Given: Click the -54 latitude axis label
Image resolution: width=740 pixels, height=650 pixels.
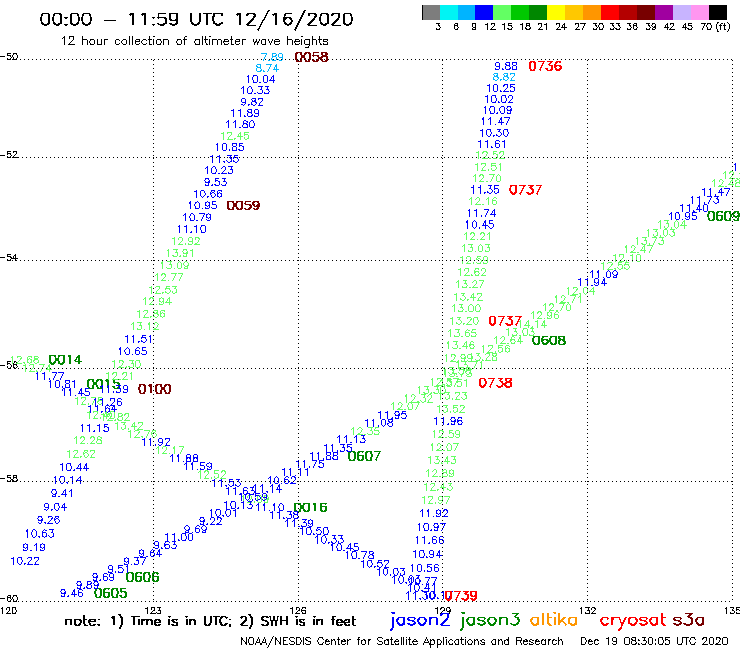Looking at the screenshot, I should [9, 258].
